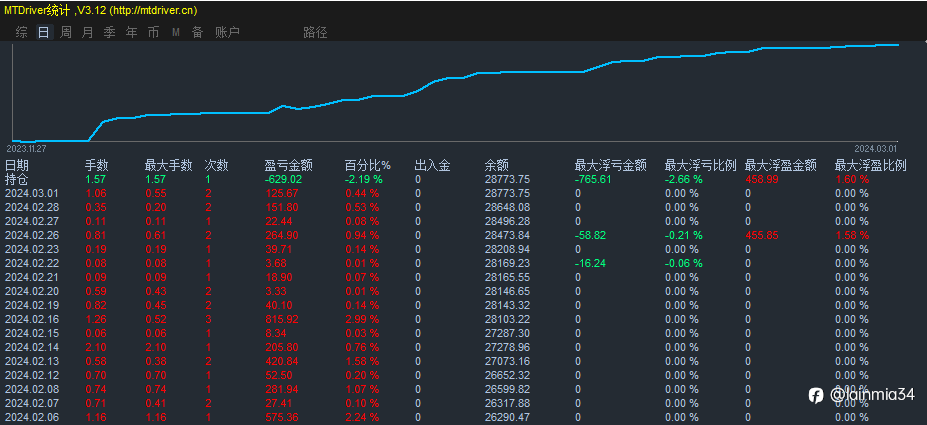The height and width of the screenshot is (425, 927).
Task: Switch to the 综 summary tab
Action: pyautogui.click(x=22, y=33)
